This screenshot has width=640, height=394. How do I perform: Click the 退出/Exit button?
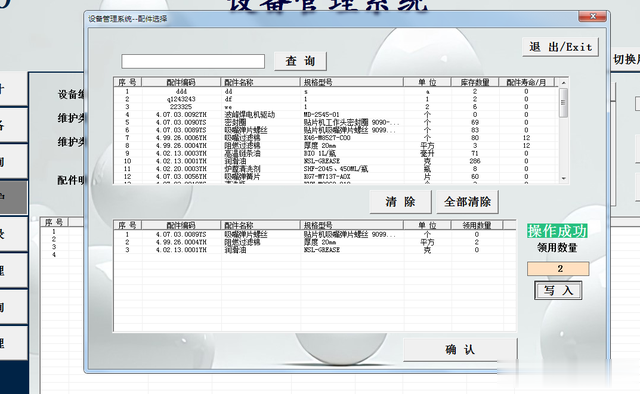tap(560, 47)
